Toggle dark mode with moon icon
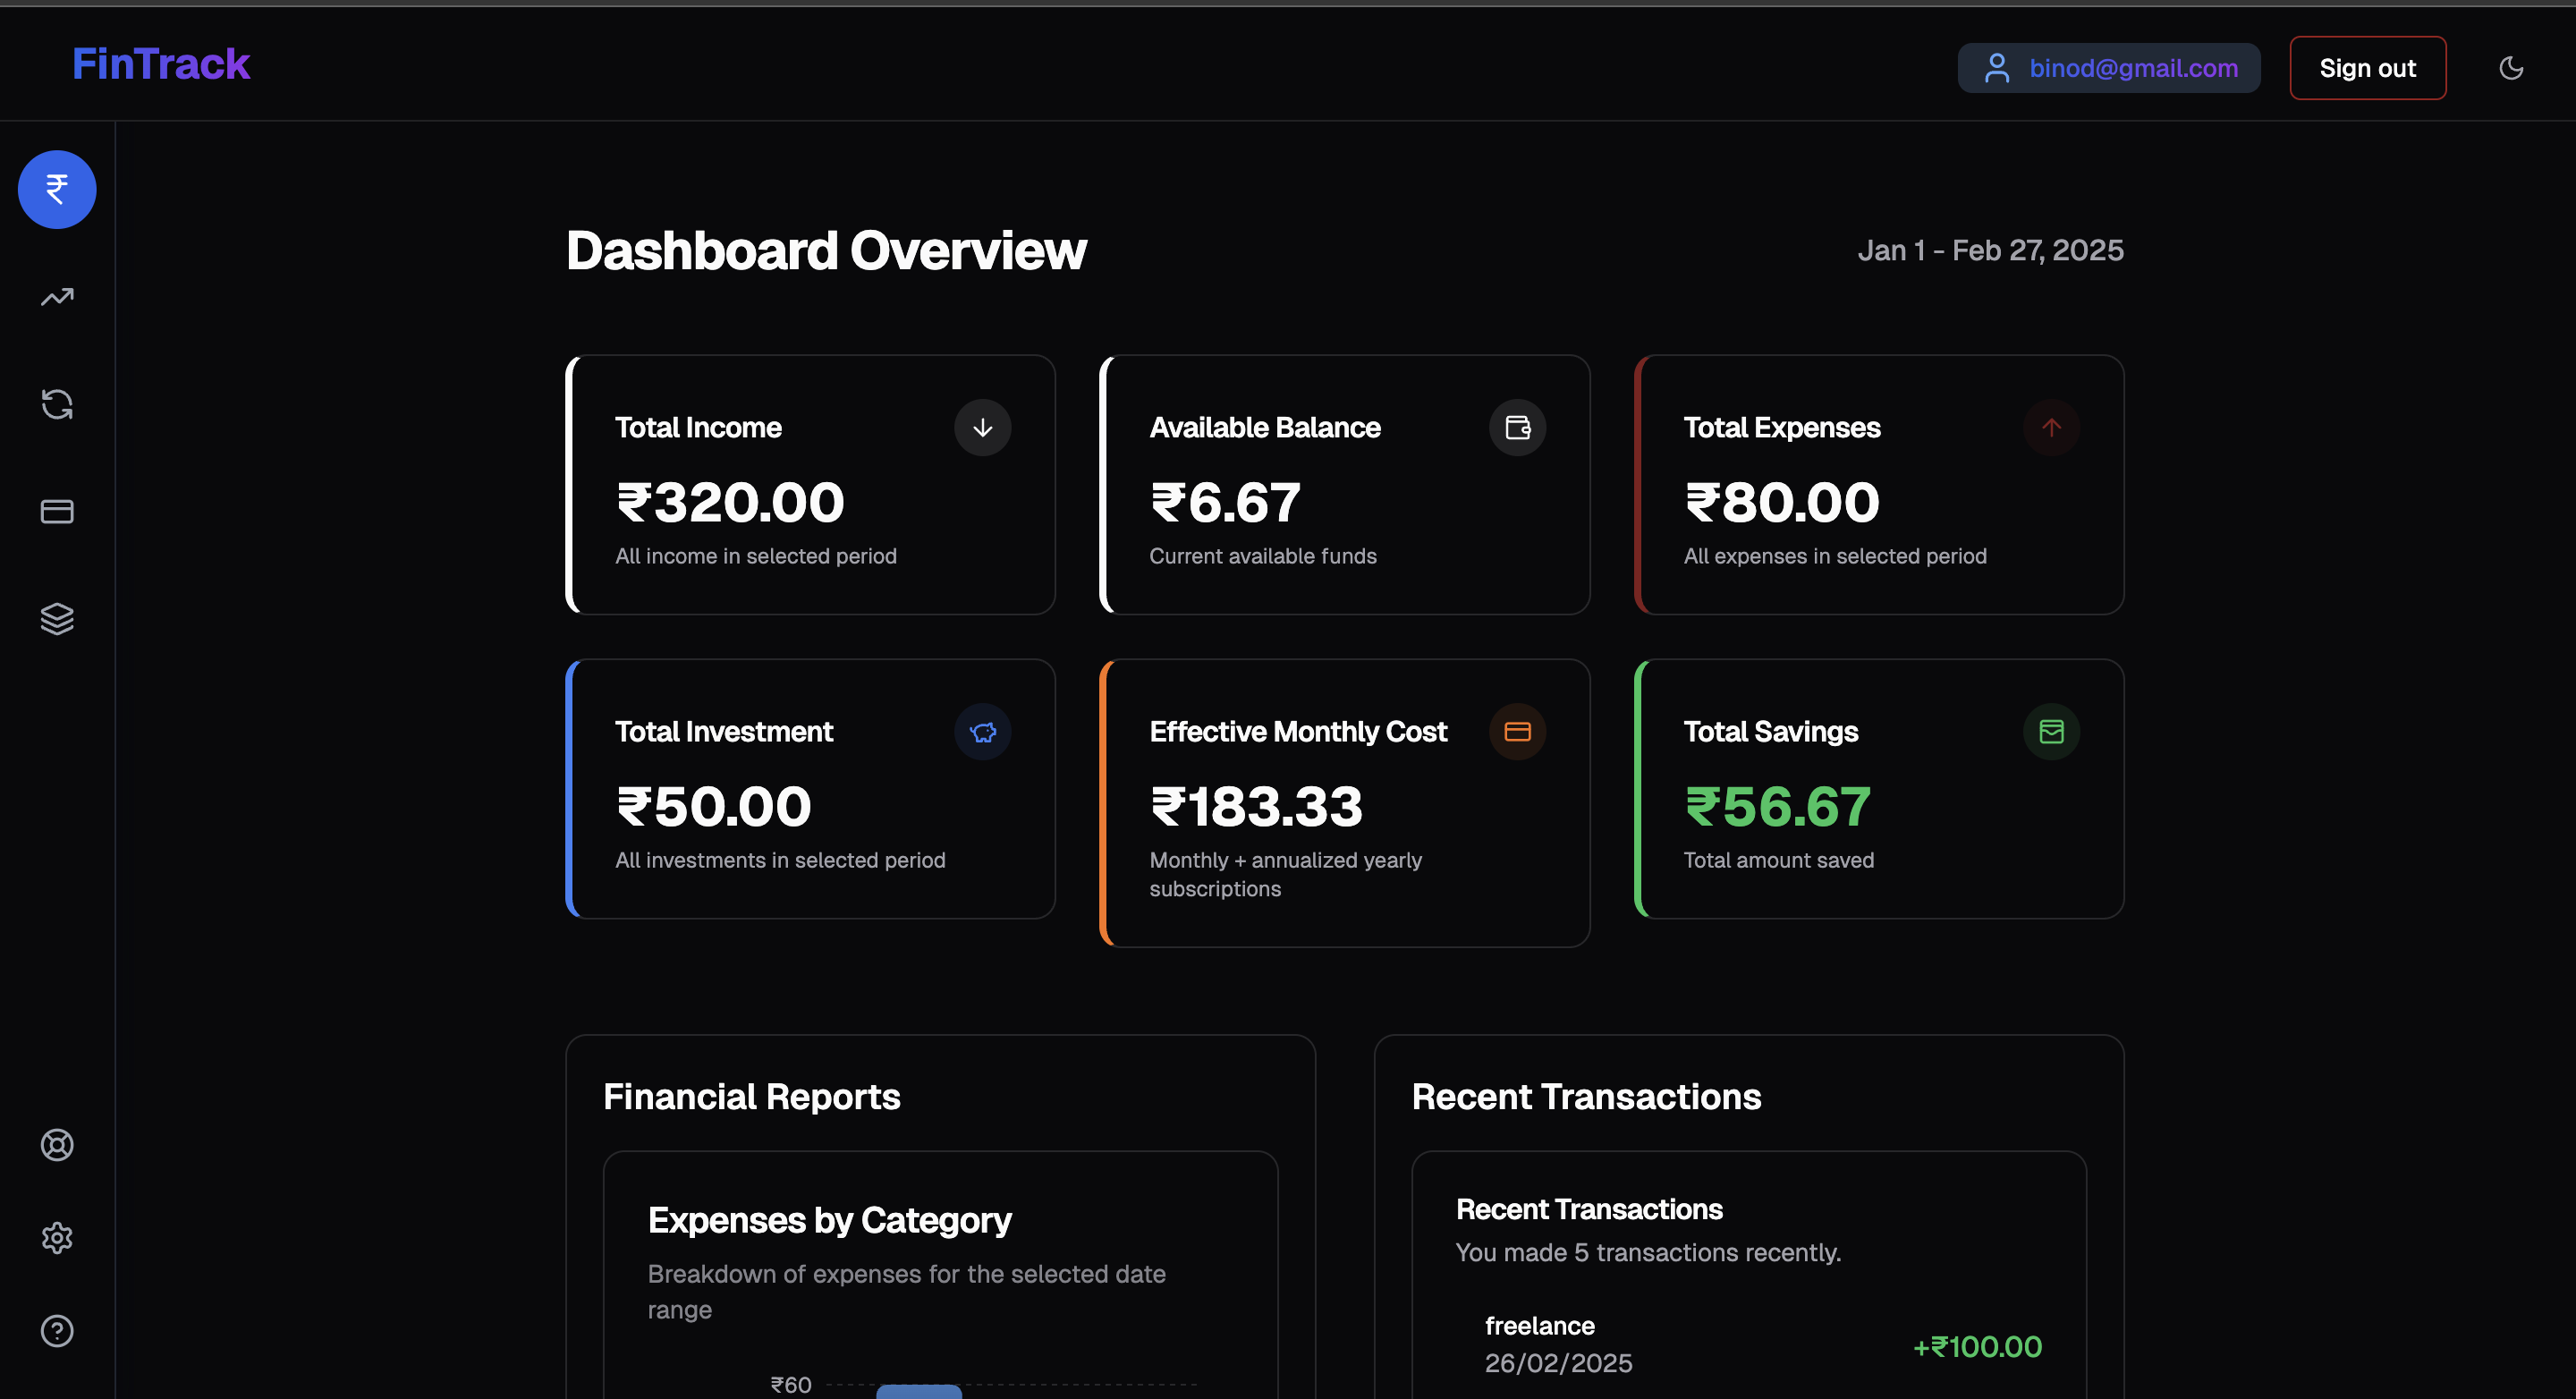The image size is (2576, 1399). pyautogui.click(x=2511, y=68)
